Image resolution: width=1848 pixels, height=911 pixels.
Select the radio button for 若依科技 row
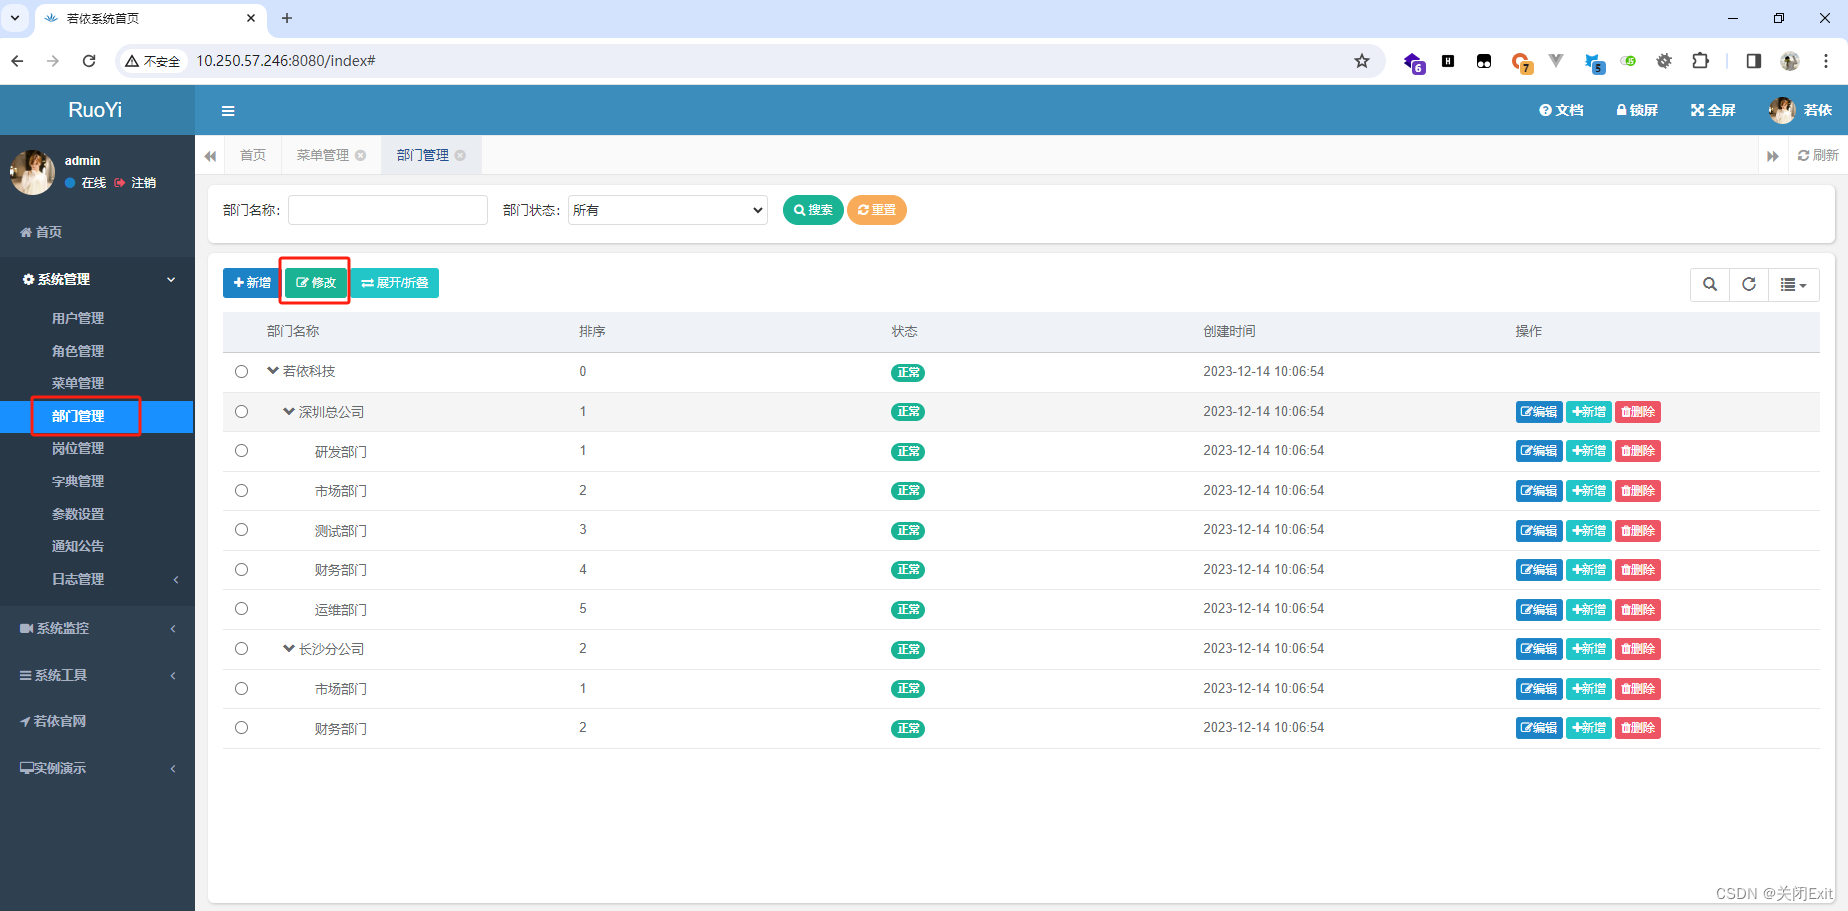tap(241, 371)
